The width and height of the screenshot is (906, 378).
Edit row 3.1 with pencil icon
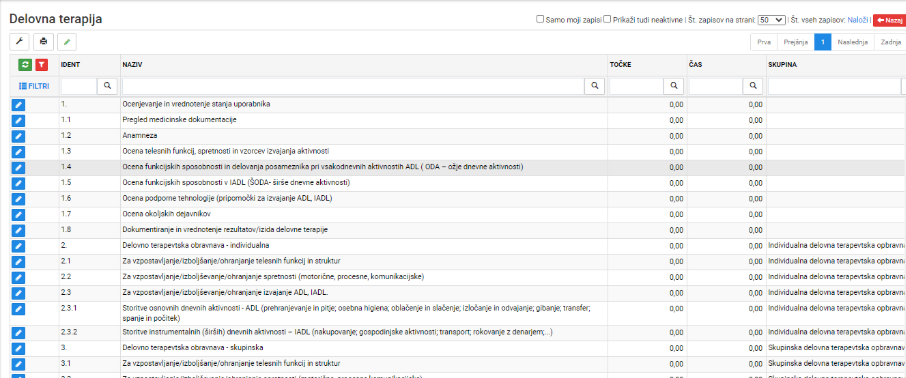coord(18,364)
